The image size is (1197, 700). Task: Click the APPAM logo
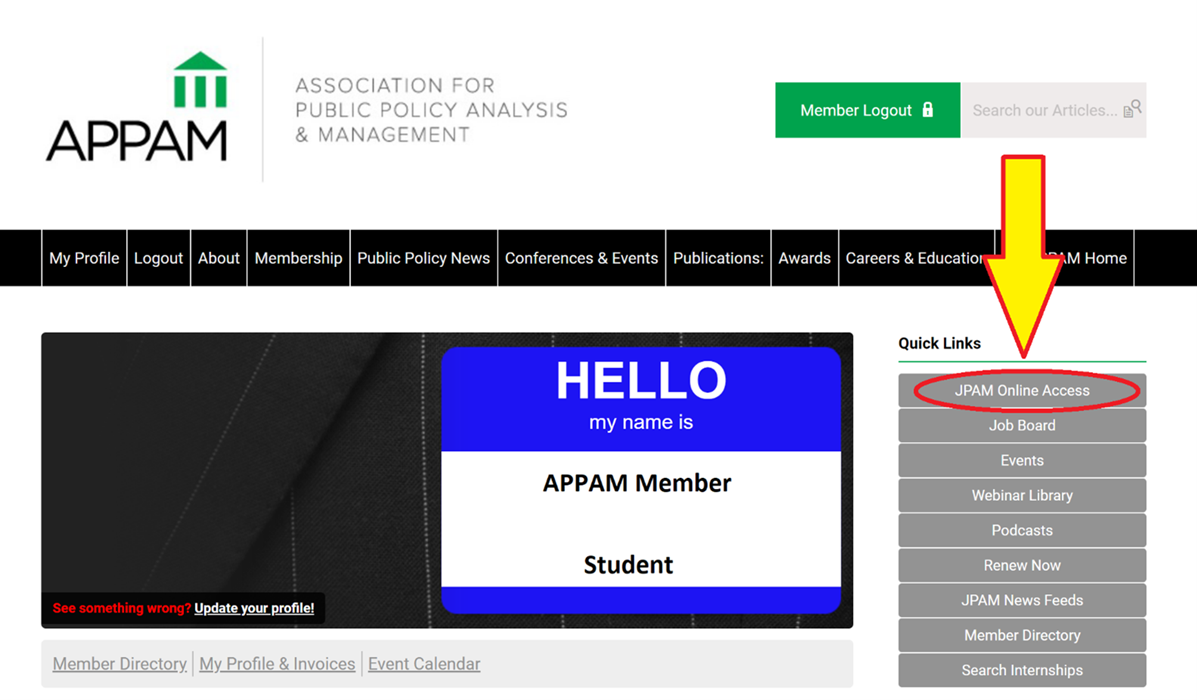pyautogui.click(x=137, y=107)
